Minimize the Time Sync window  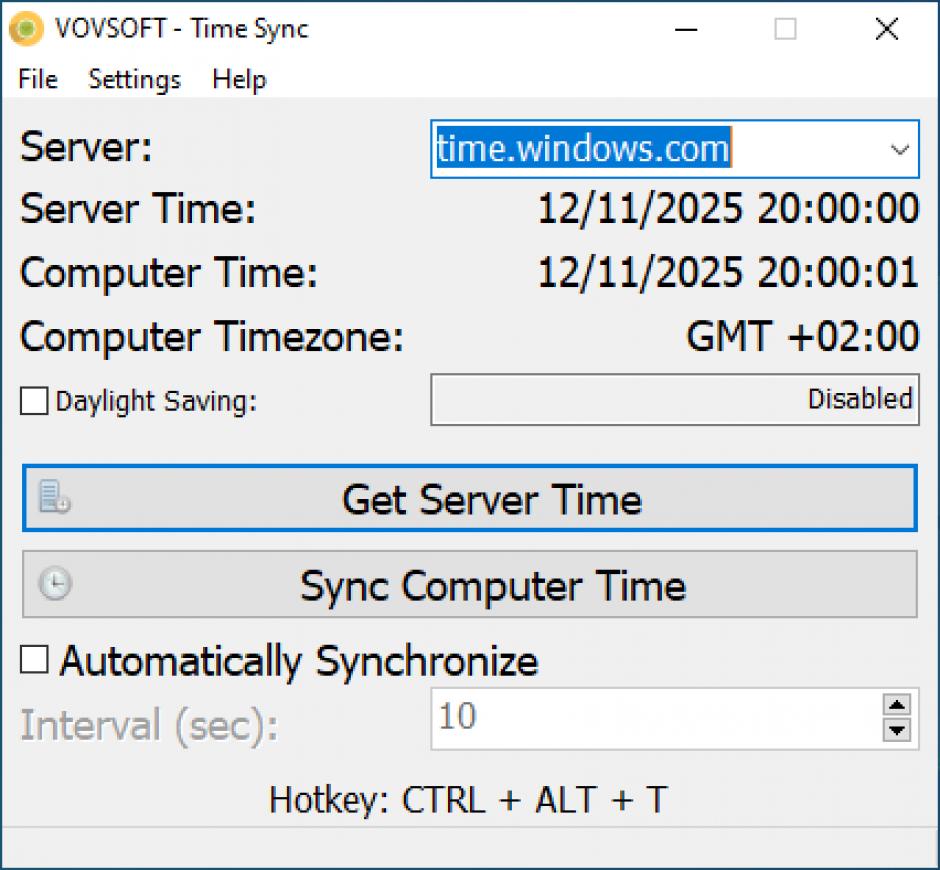[x=686, y=29]
